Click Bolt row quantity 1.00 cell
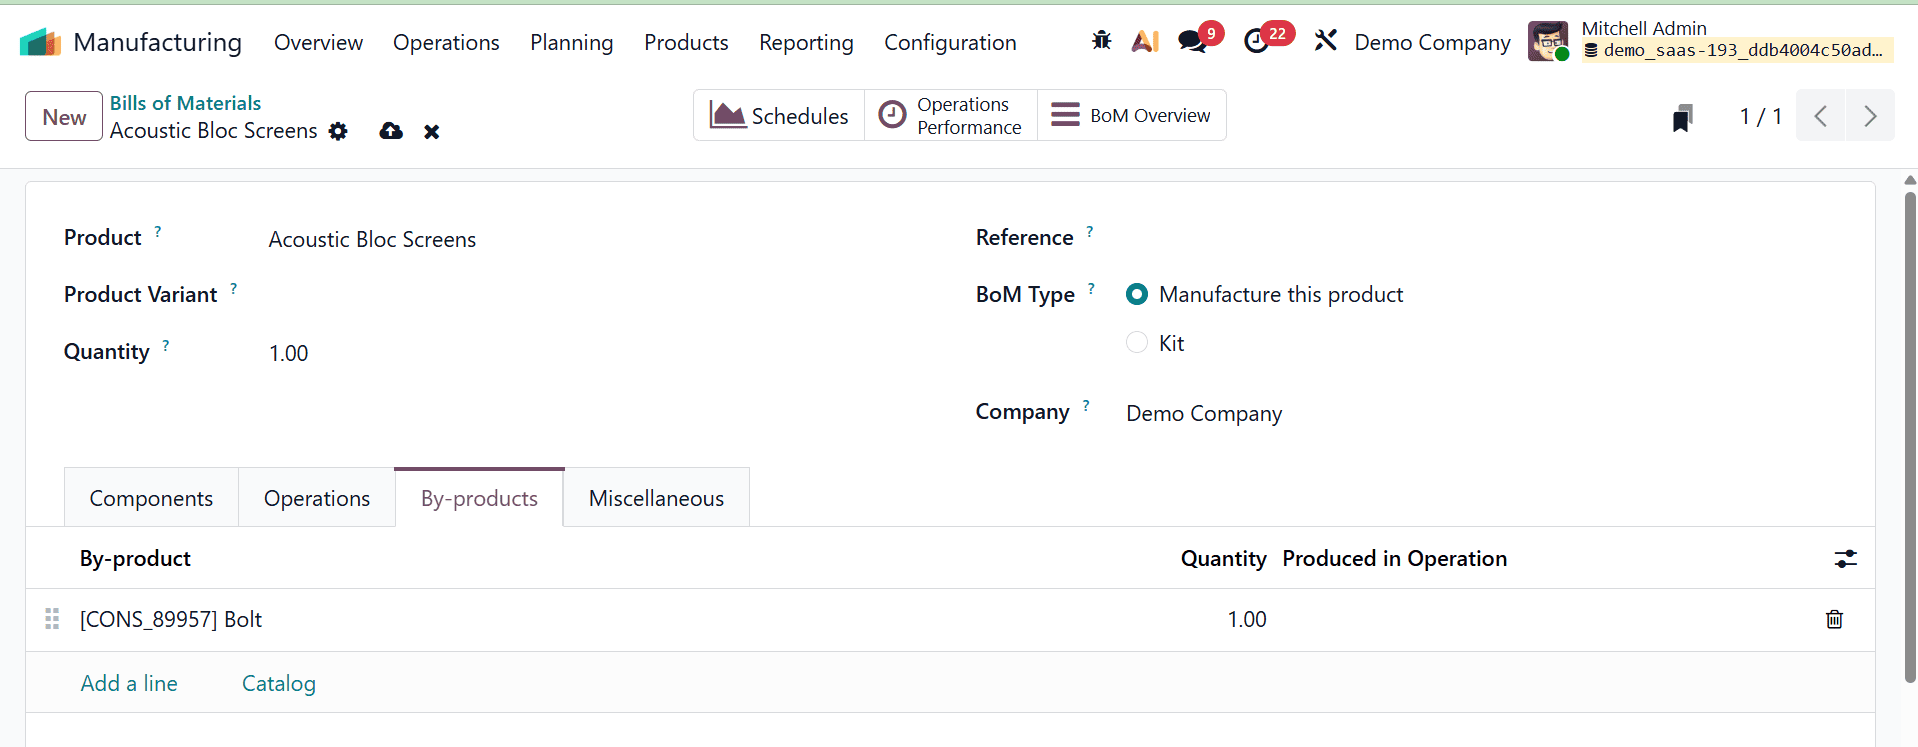This screenshot has width=1918, height=747. 1247,619
